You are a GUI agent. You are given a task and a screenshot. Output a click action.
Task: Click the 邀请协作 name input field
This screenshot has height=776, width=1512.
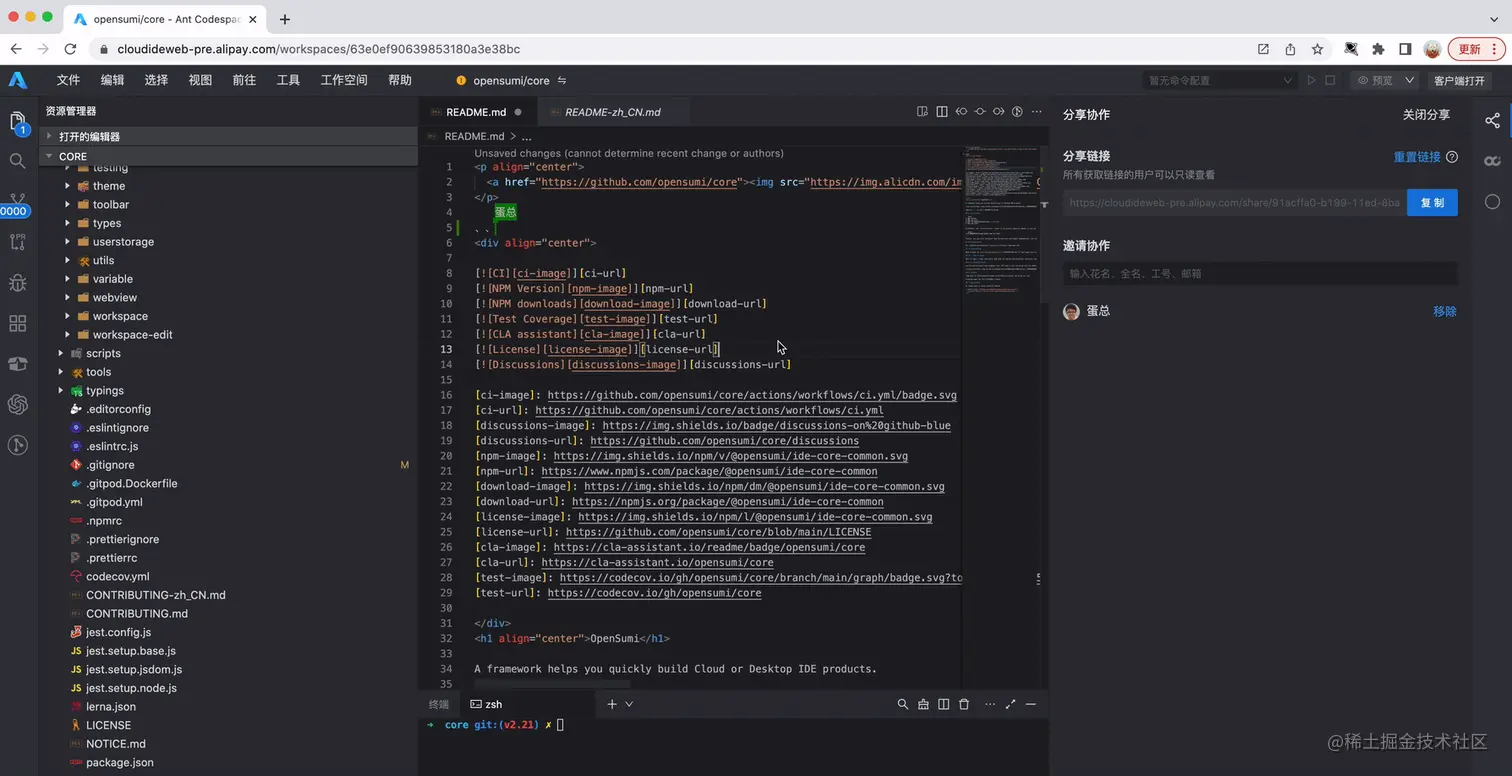coord(1260,273)
